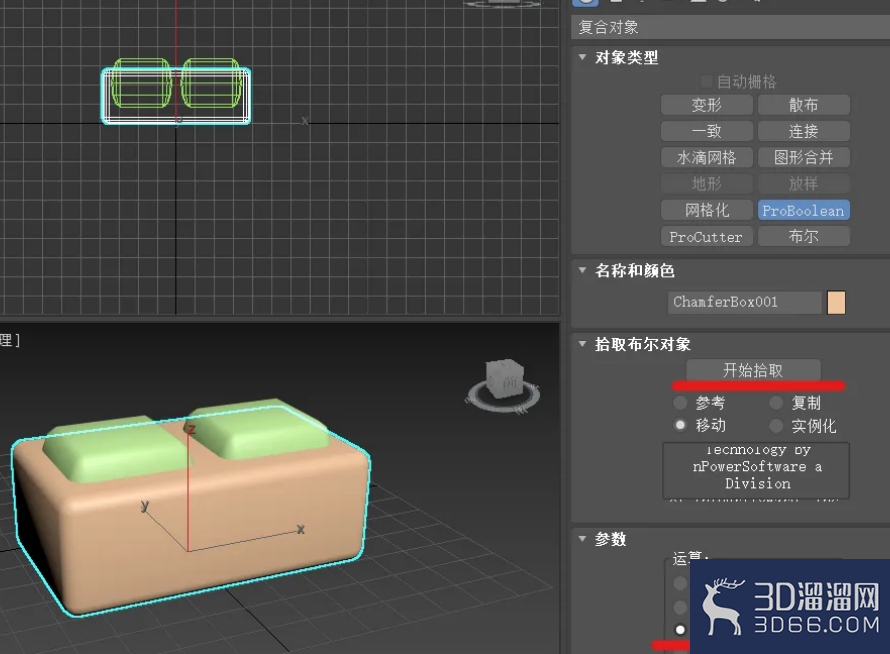The image size is (890, 654).
Task: Click the ChamferBox001 object name field
Action: tap(745, 302)
